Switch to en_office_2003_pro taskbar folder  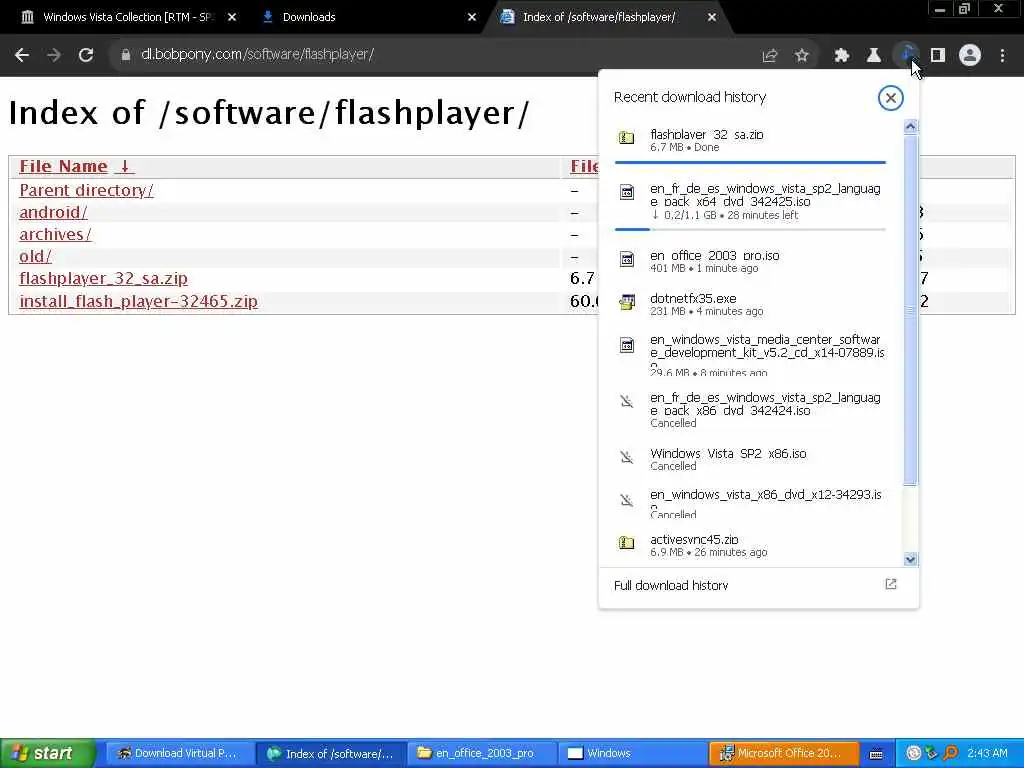pyautogui.click(x=483, y=754)
